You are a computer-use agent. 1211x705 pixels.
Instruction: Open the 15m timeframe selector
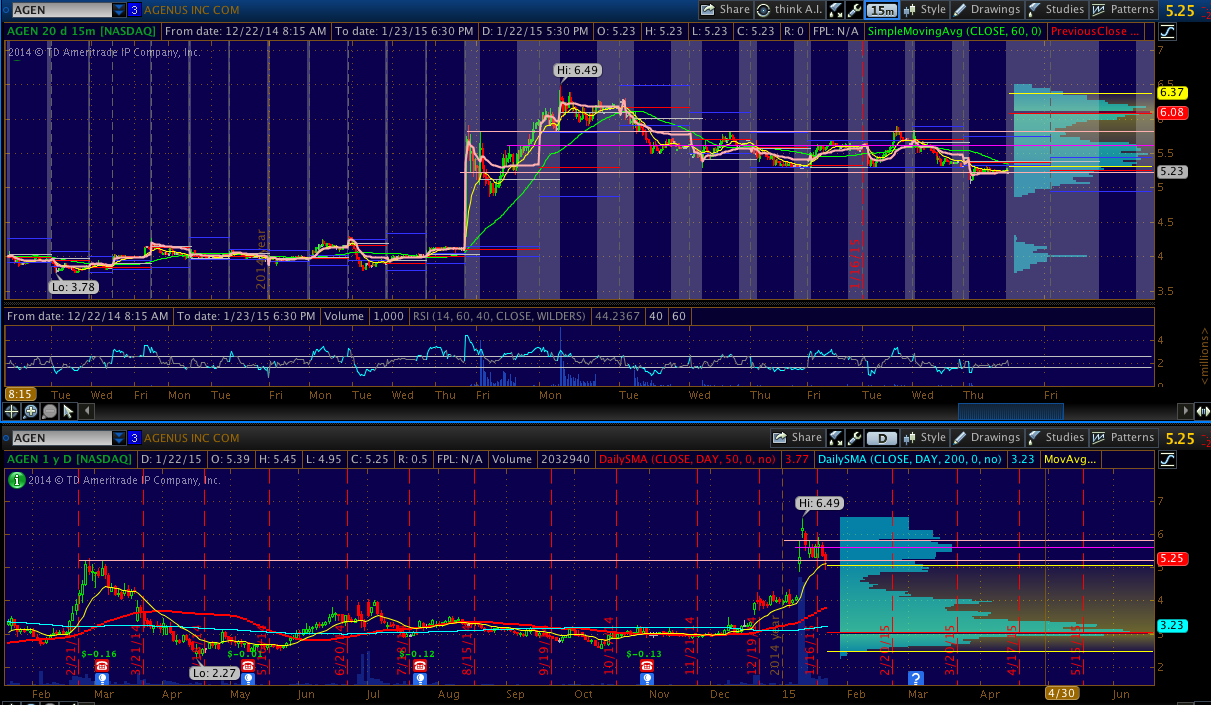[881, 10]
